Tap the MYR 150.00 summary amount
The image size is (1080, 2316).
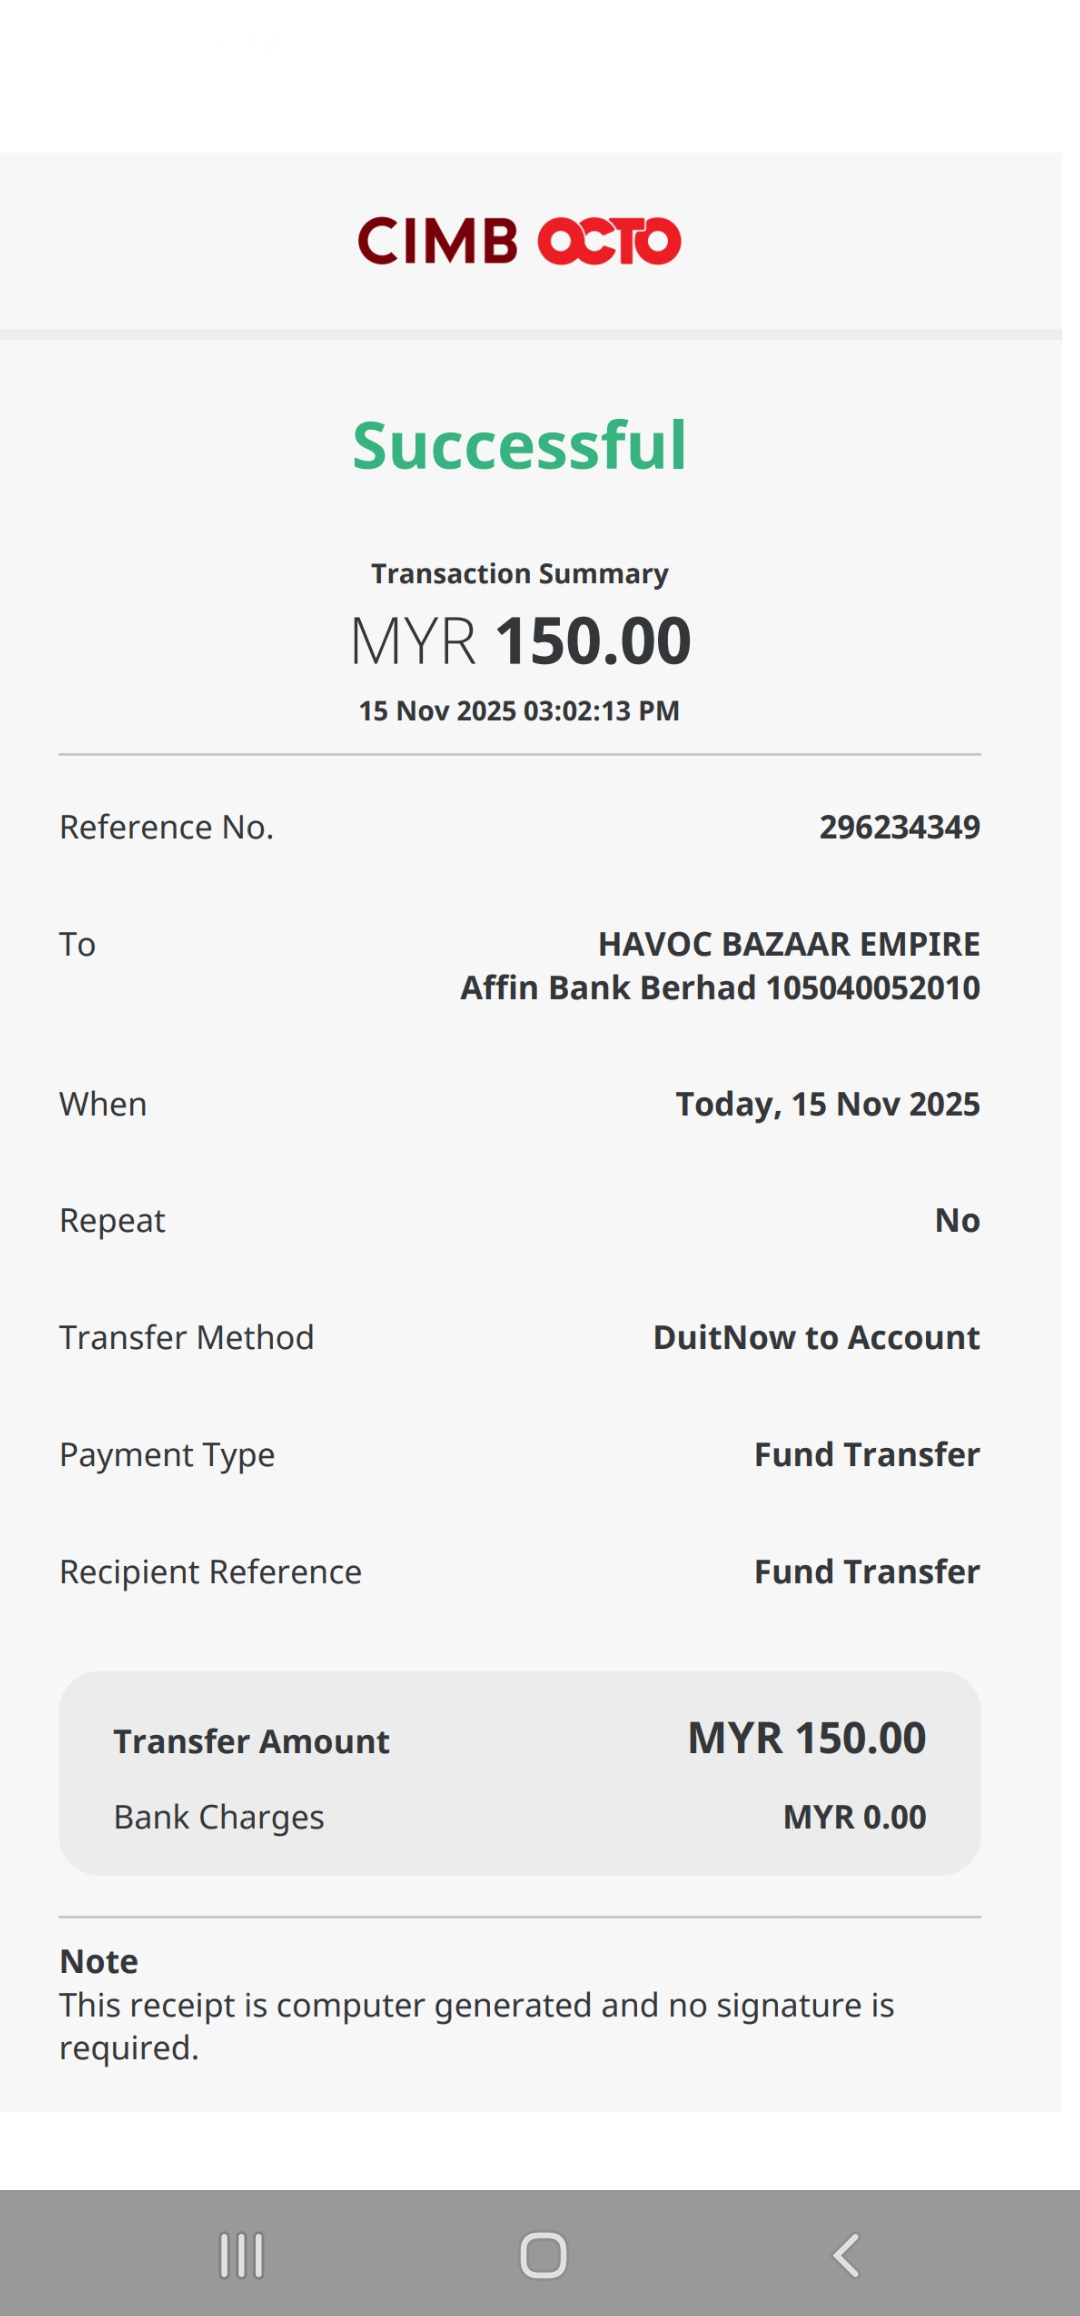point(520,641)
